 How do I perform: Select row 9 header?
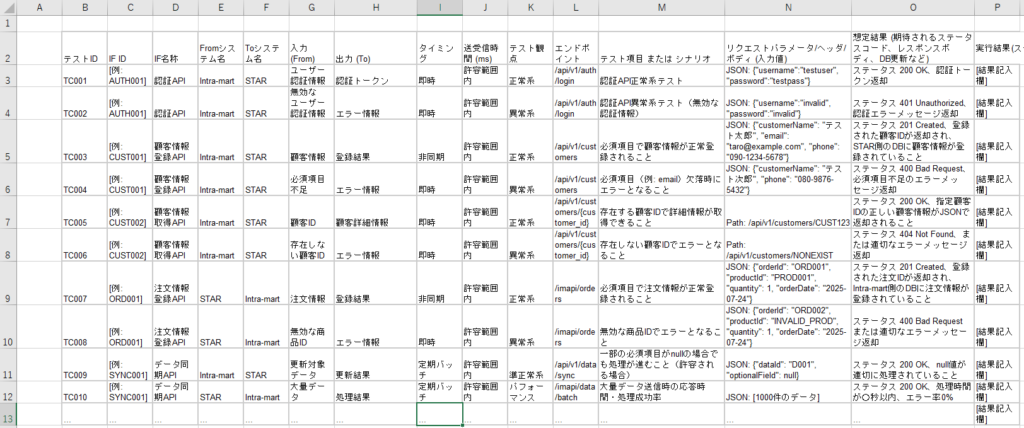pos(7,283)
